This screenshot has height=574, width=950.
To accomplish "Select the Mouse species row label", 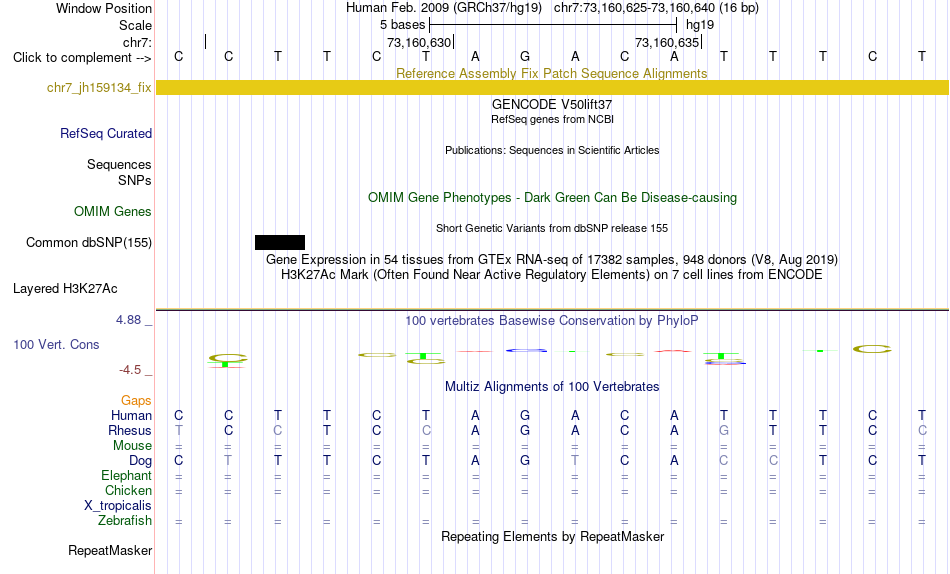I will 132,446.
